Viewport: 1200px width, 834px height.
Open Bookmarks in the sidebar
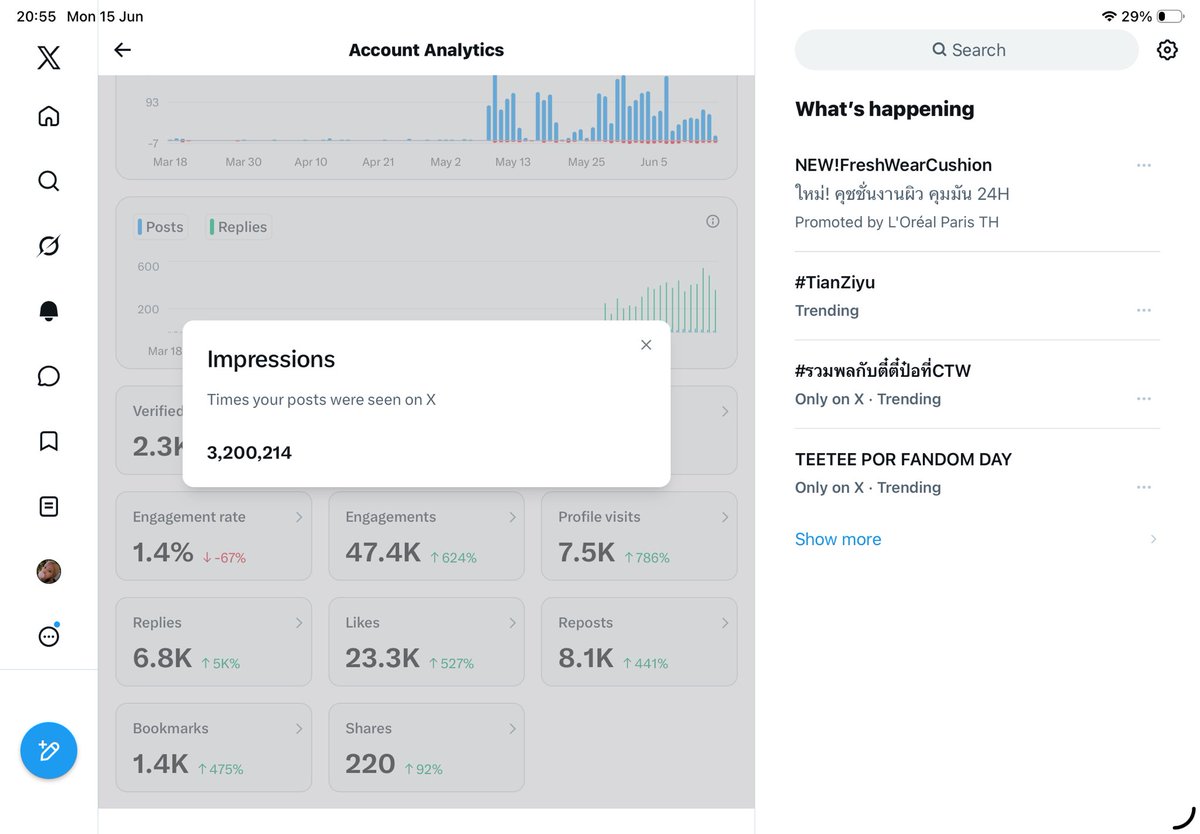(x=48, y=441)
